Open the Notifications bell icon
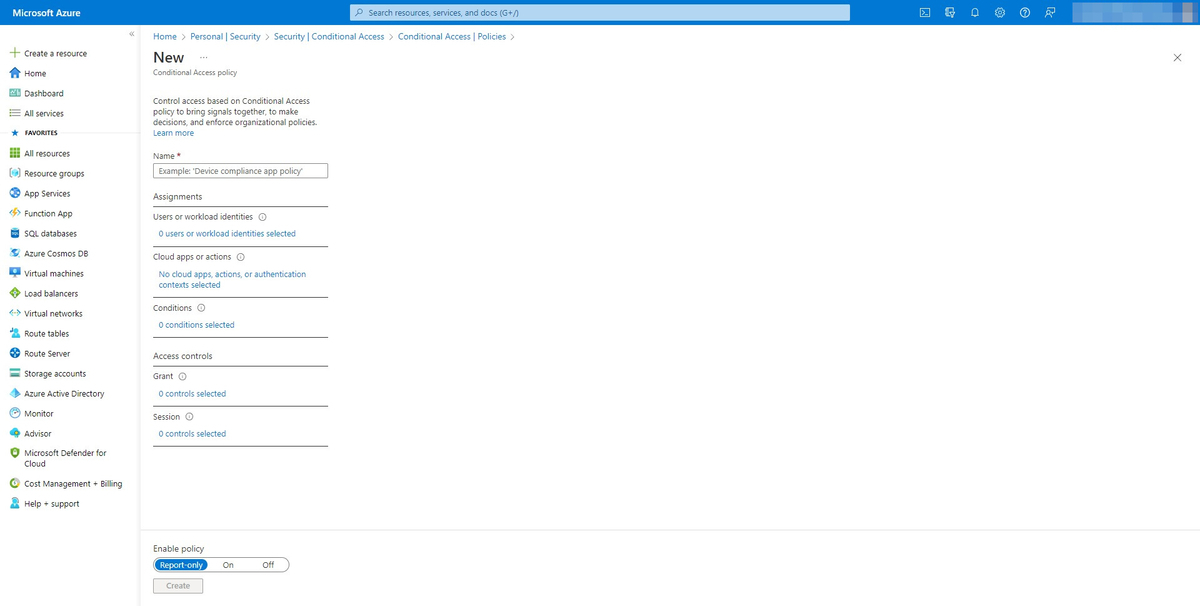 point(975,12)
